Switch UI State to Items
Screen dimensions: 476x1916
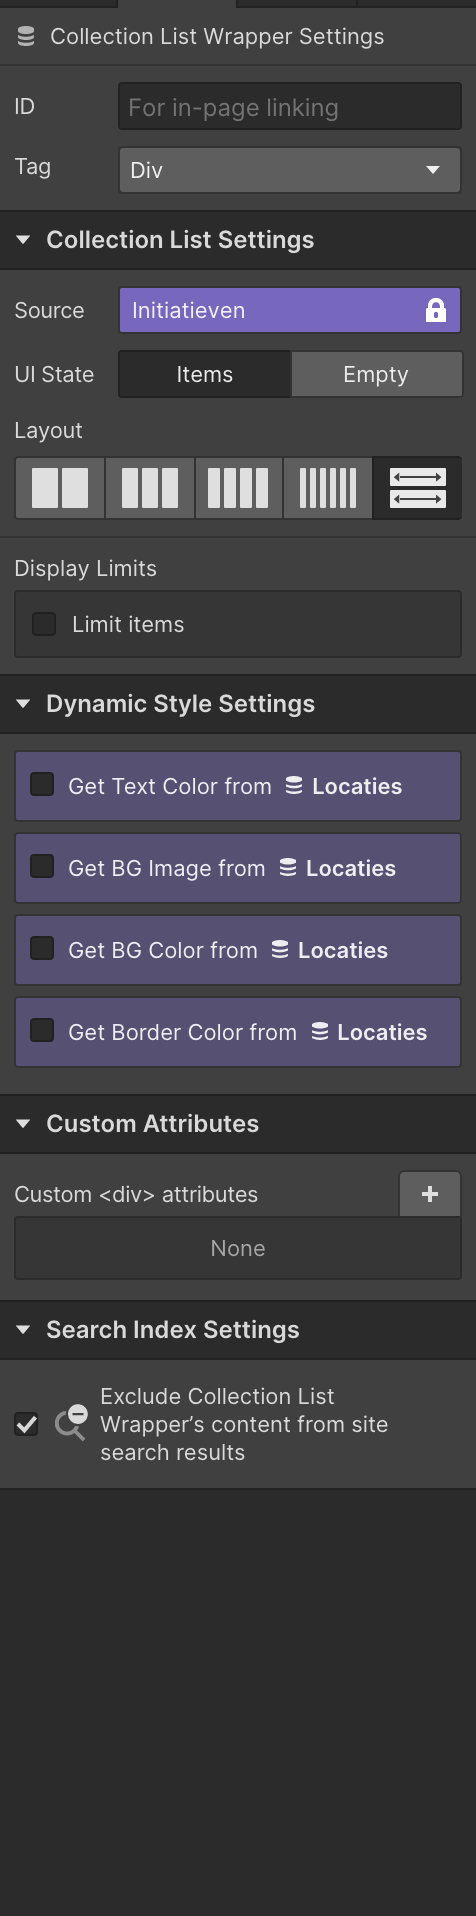pyautogui.click(x=205, y=374)
